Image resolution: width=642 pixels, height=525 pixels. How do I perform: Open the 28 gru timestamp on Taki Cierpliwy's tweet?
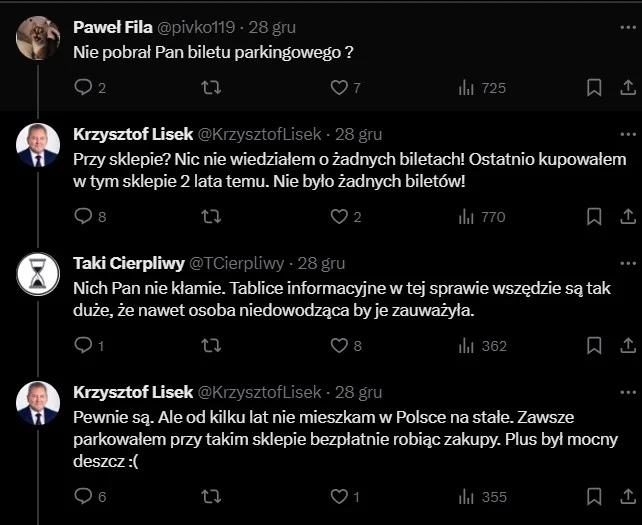click(x=321, y=263)
